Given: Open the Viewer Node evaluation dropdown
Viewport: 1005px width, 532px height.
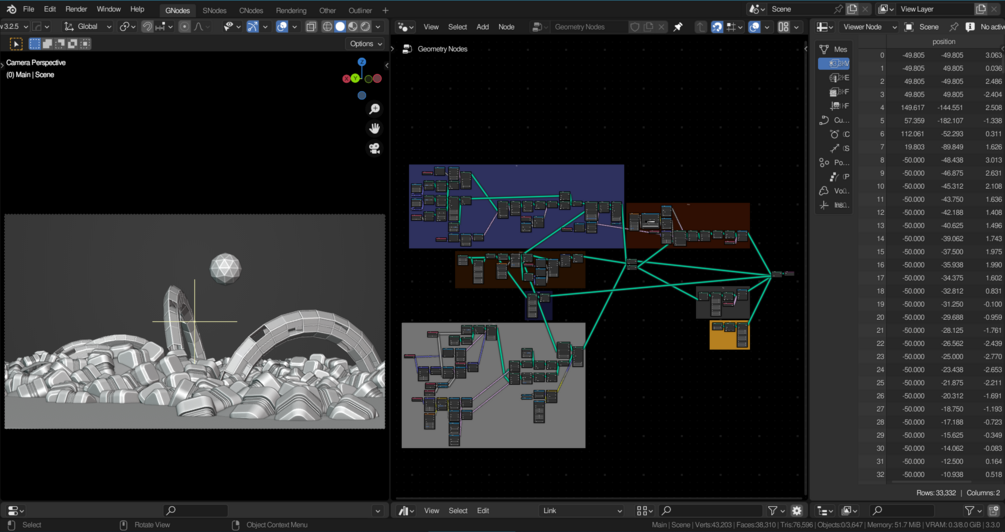Looking at the screenshot, I should coord(868,27).
